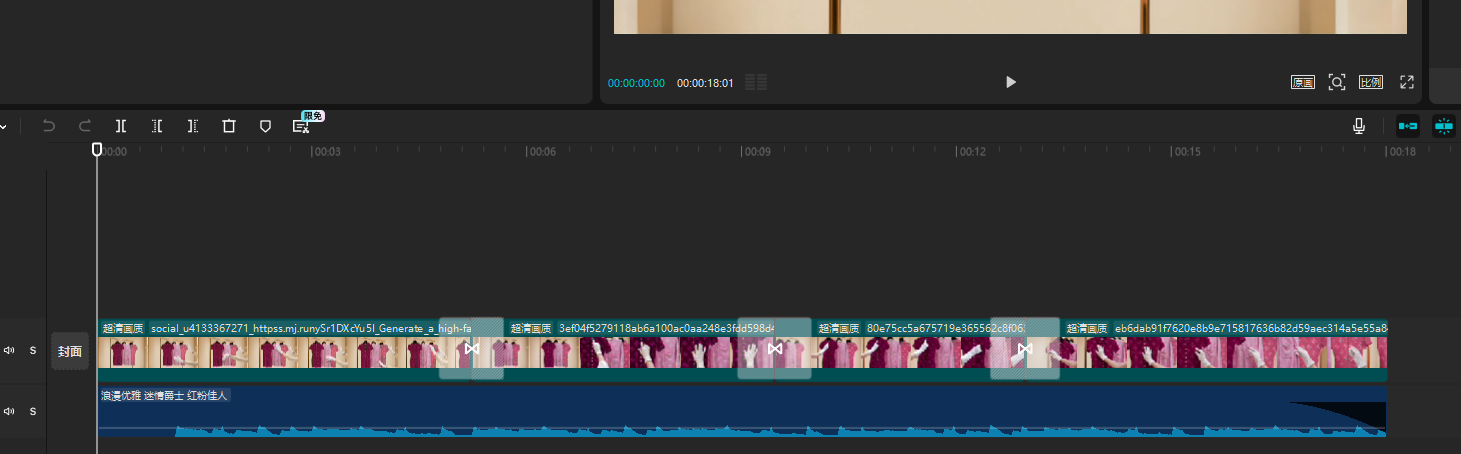
Task: Toggle auto snapping button at toolbar right
Action: tap(1444, 126)
